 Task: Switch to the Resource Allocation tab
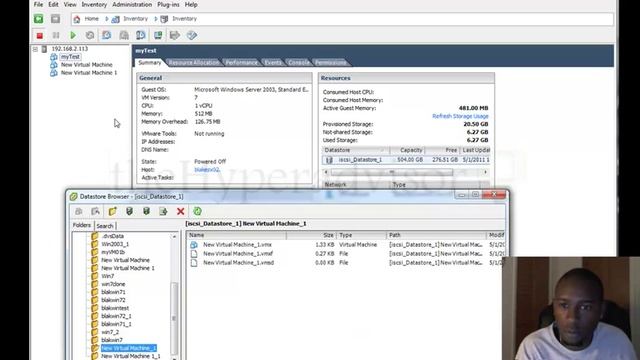pos(194,62)
